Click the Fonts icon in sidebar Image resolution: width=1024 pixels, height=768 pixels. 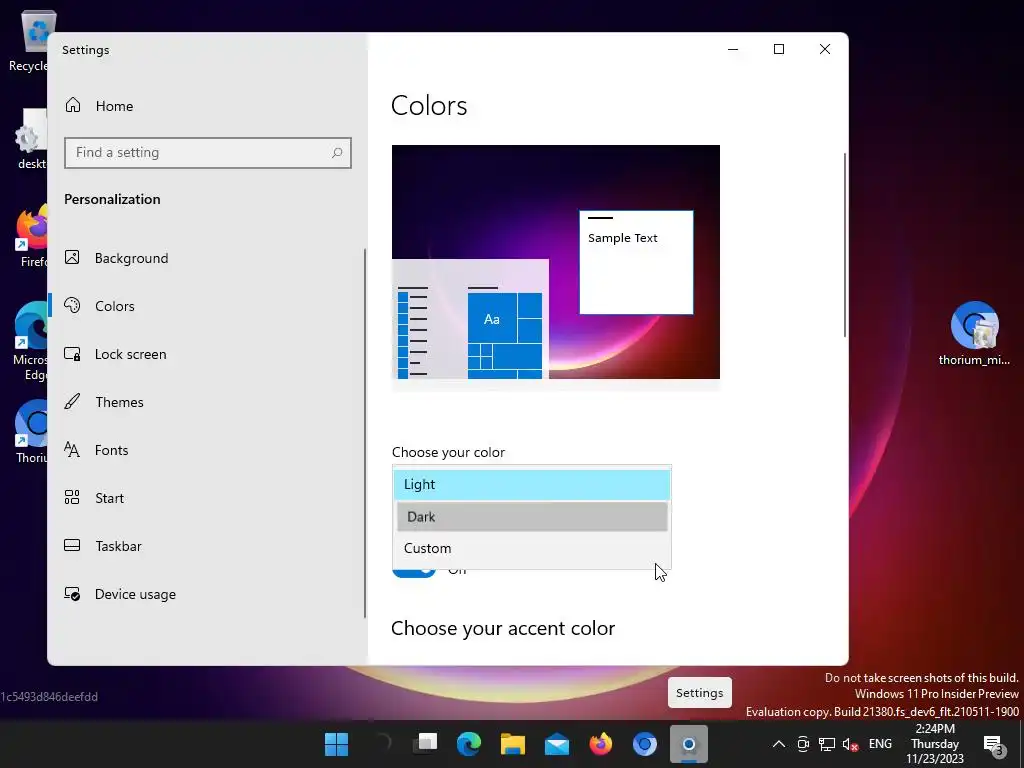[x=72, y=449]
